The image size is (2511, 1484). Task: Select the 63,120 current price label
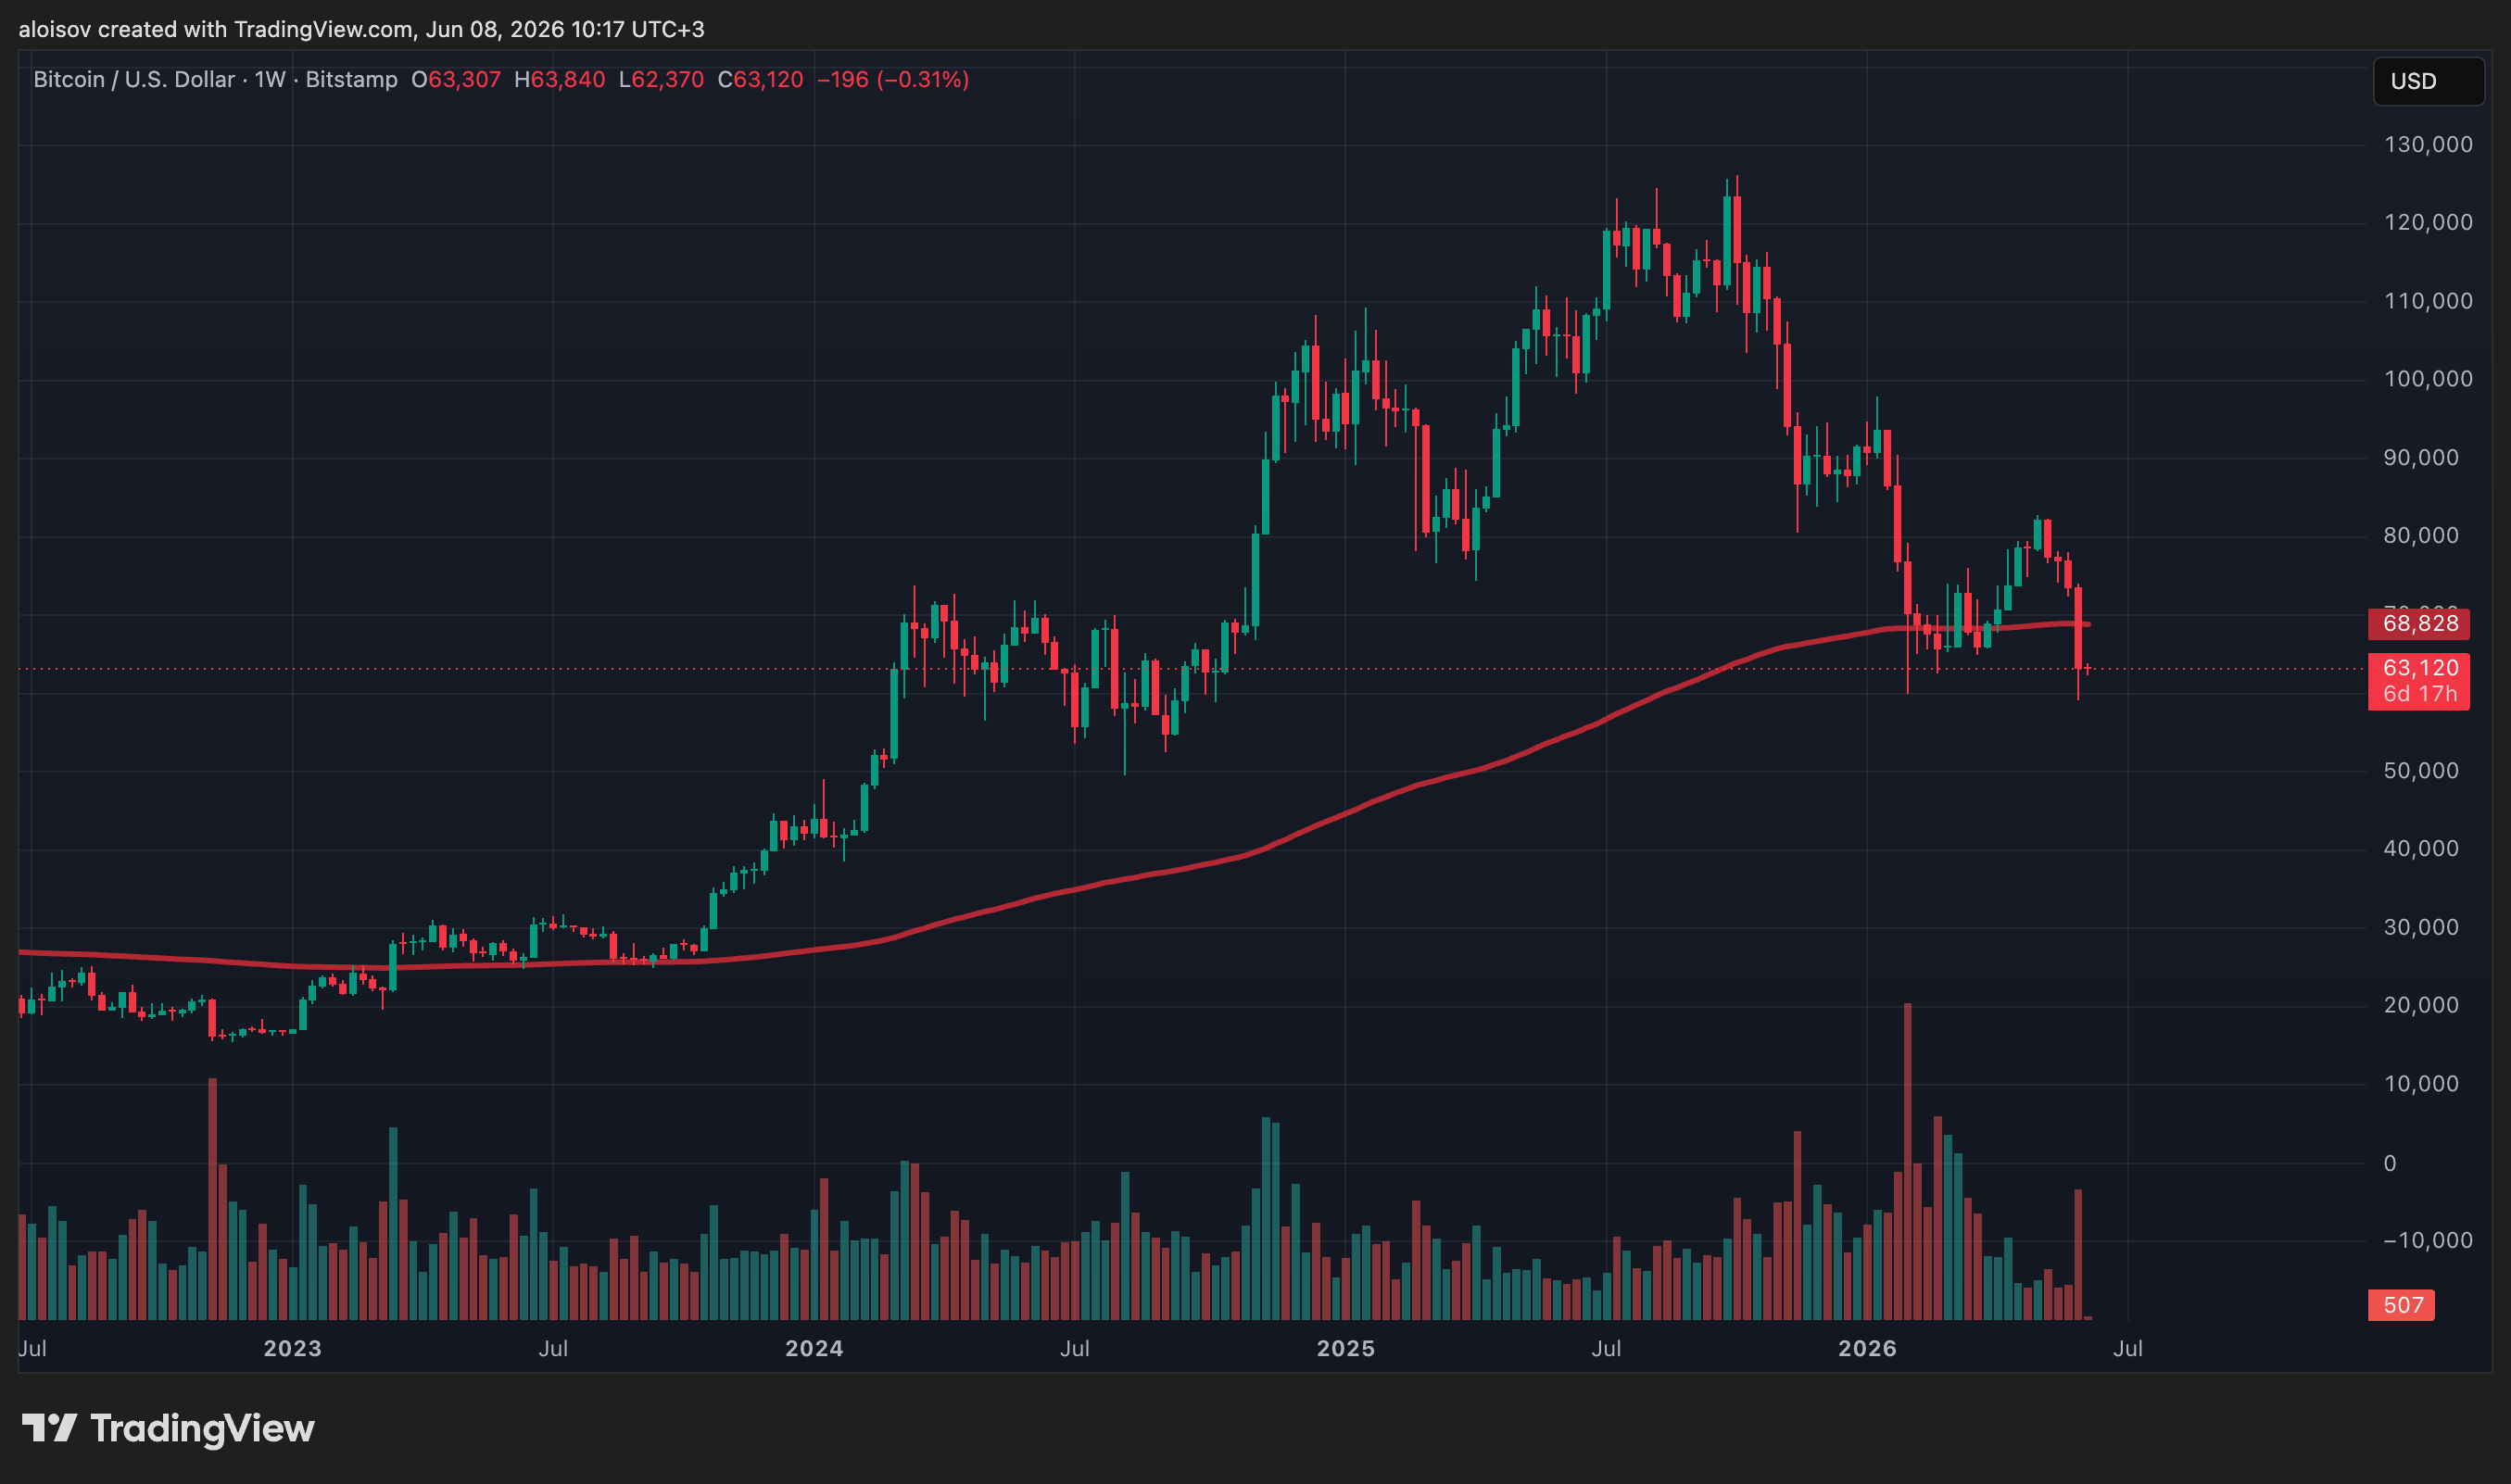tap(2418, 668)
